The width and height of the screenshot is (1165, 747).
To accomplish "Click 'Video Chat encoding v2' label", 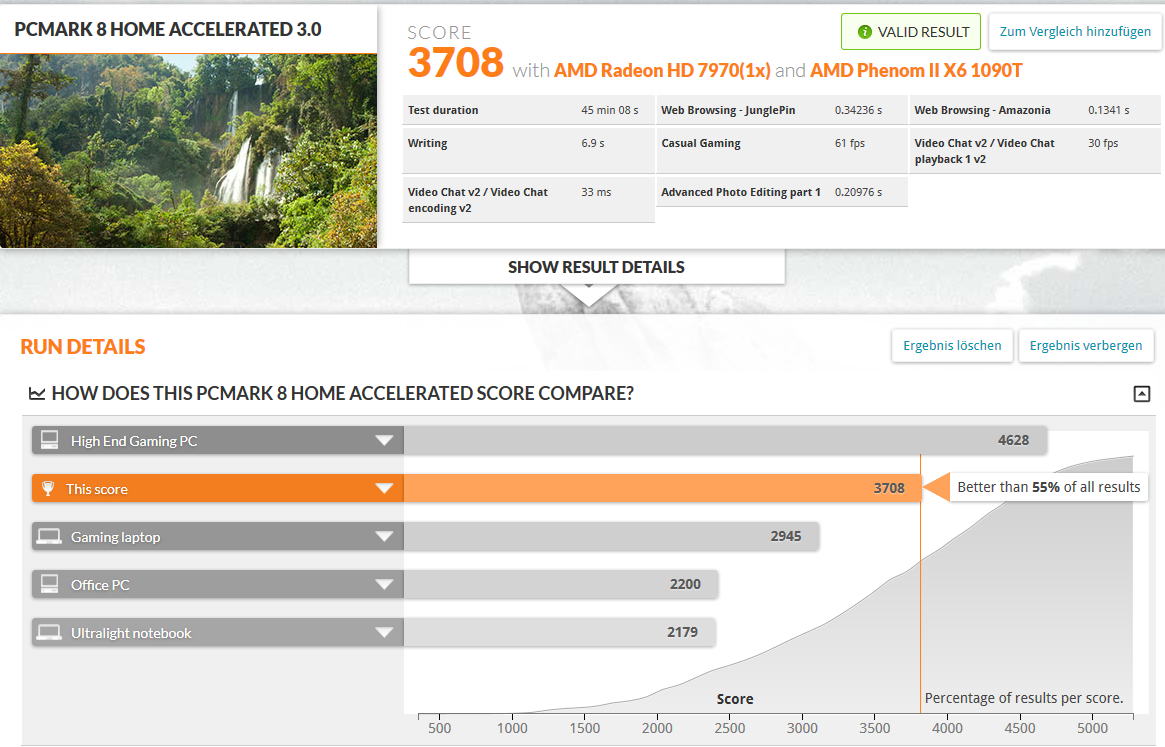I will [x=478, y=200].
